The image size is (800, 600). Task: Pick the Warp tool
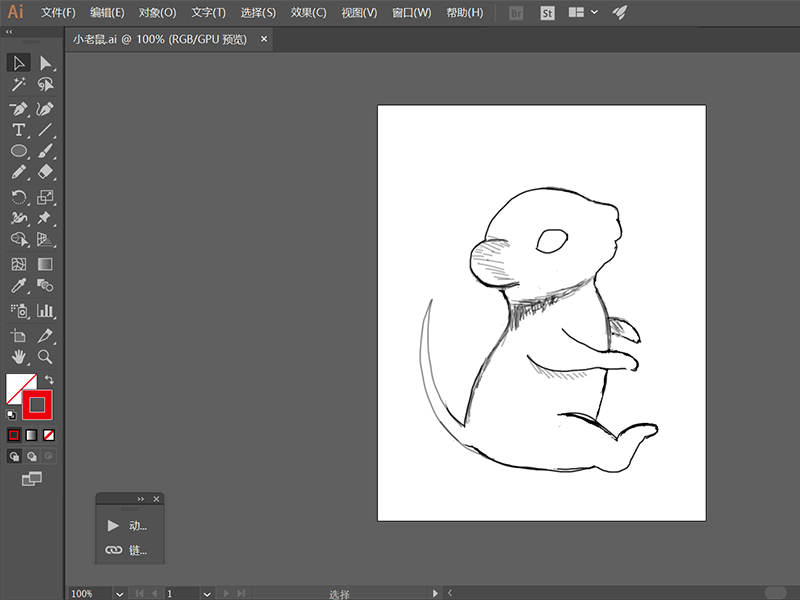tap(18, 218)
